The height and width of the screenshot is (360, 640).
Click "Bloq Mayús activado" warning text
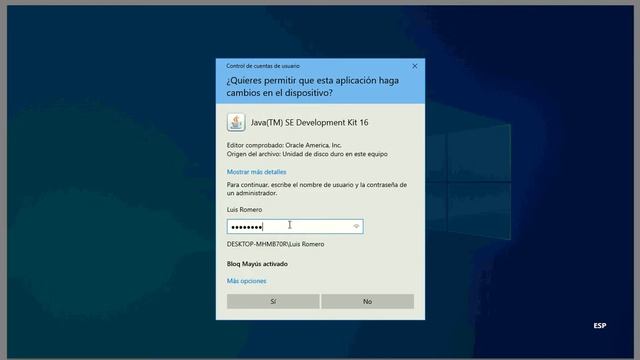pos(257,264)
